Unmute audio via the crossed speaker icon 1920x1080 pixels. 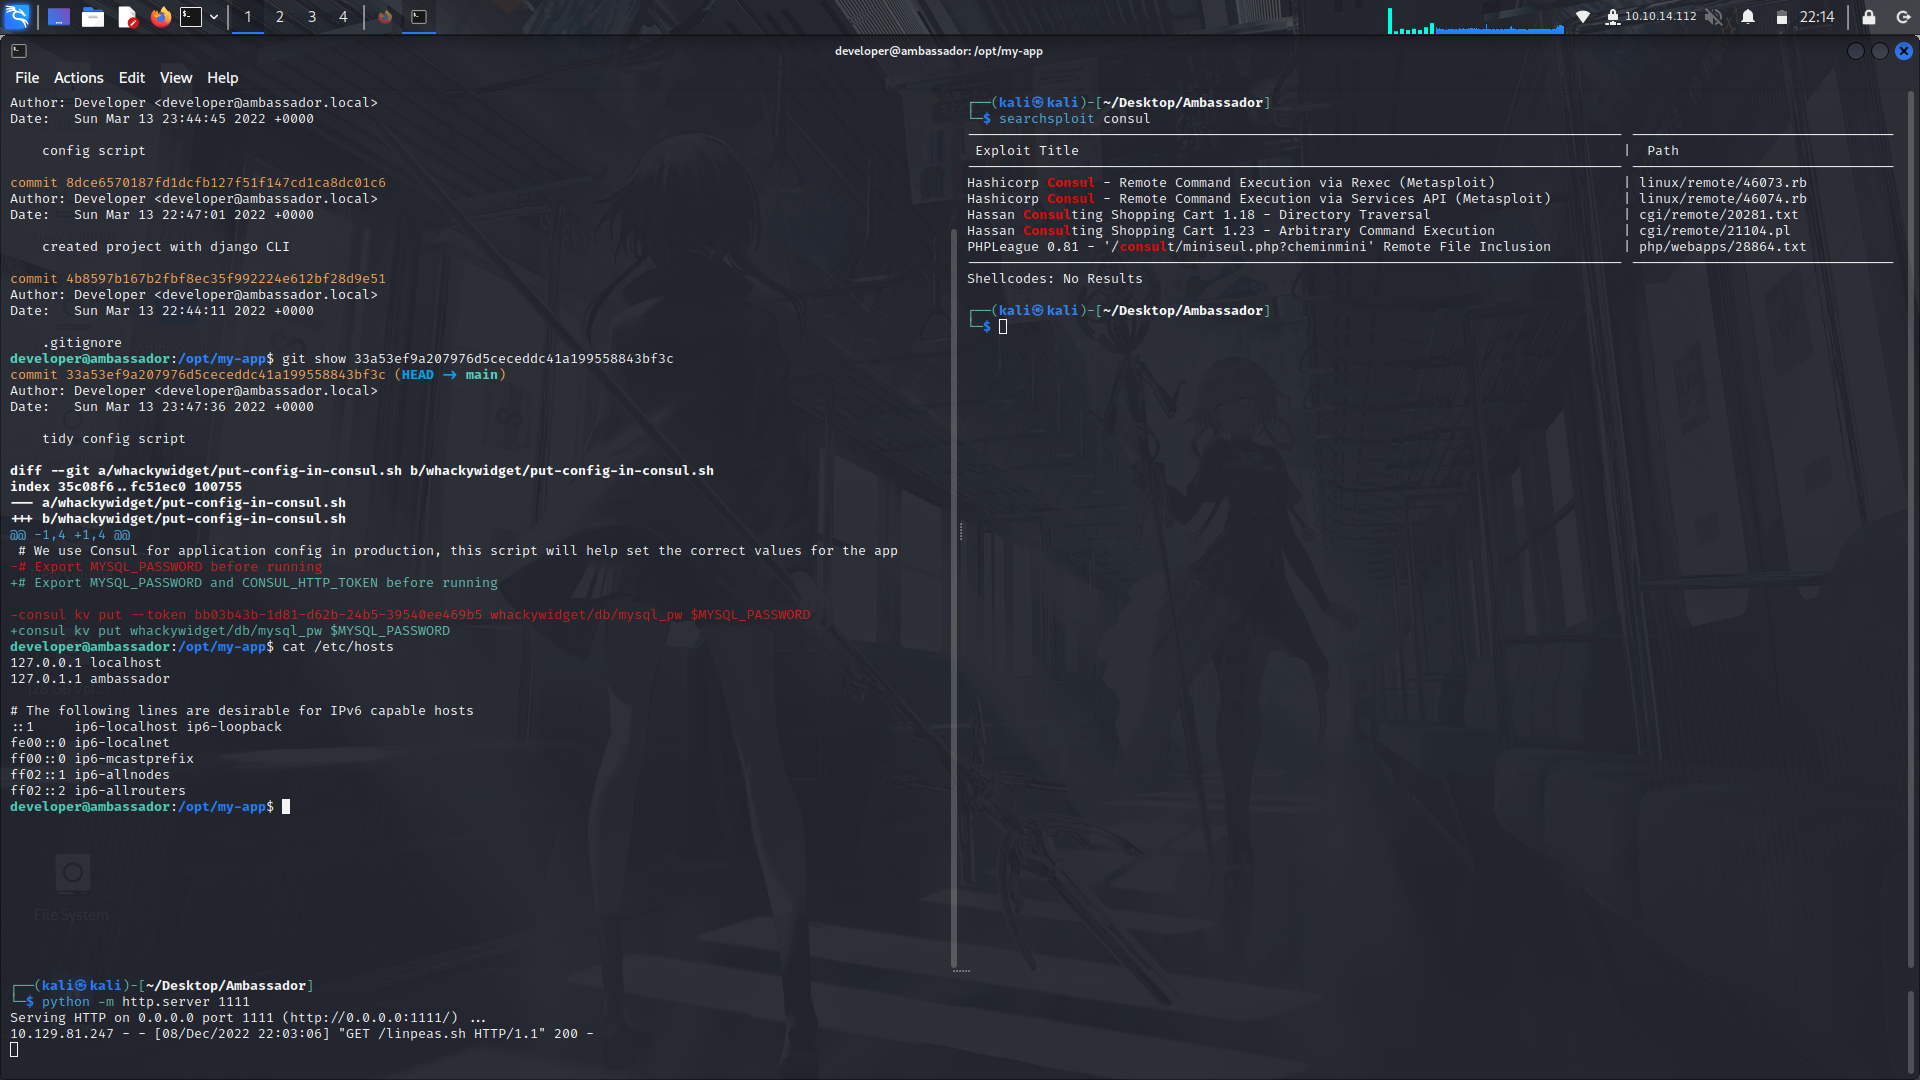(1712, 17)
